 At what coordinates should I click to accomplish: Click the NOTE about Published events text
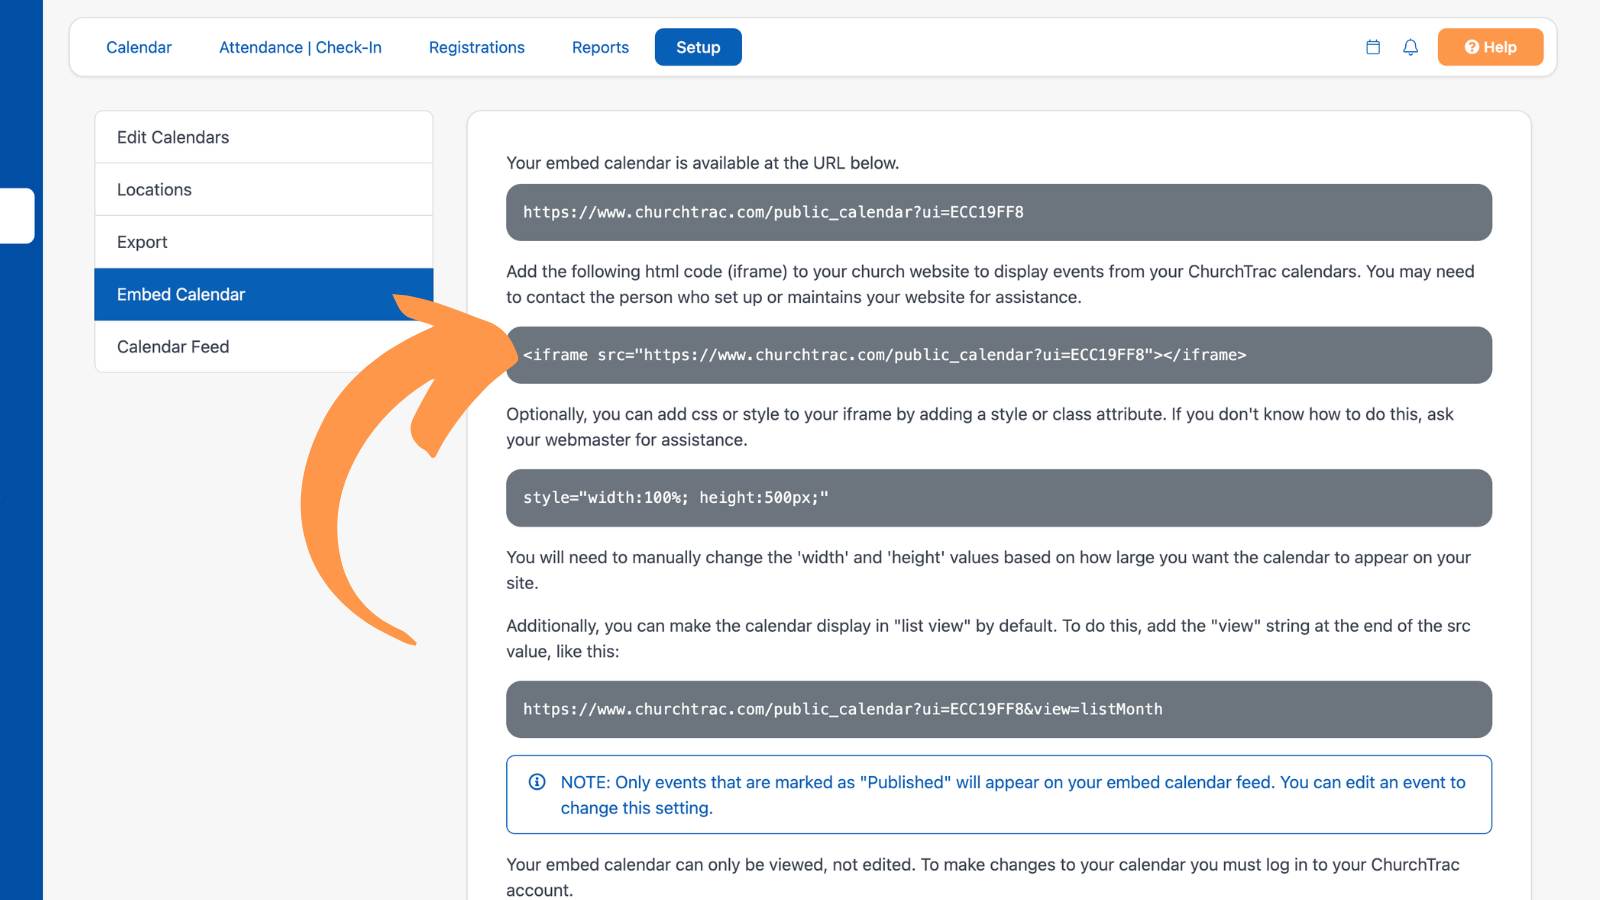click(1013, 795)
